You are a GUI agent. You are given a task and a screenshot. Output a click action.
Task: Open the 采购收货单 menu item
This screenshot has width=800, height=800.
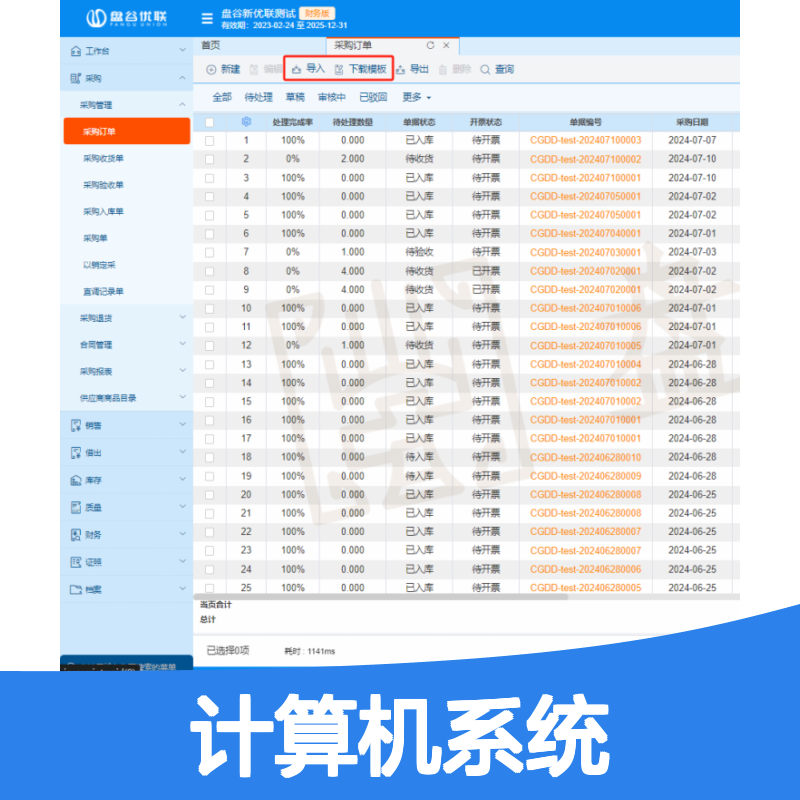click(104, 158)
